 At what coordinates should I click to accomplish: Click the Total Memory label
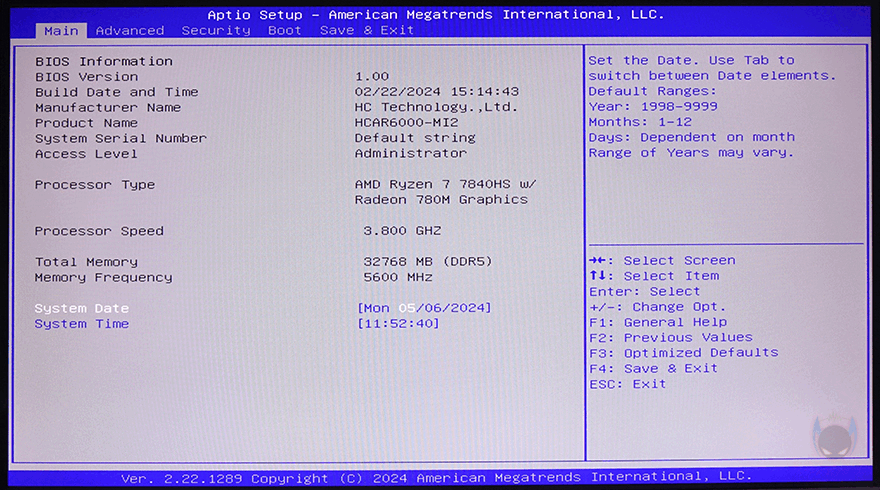[86, 262]
